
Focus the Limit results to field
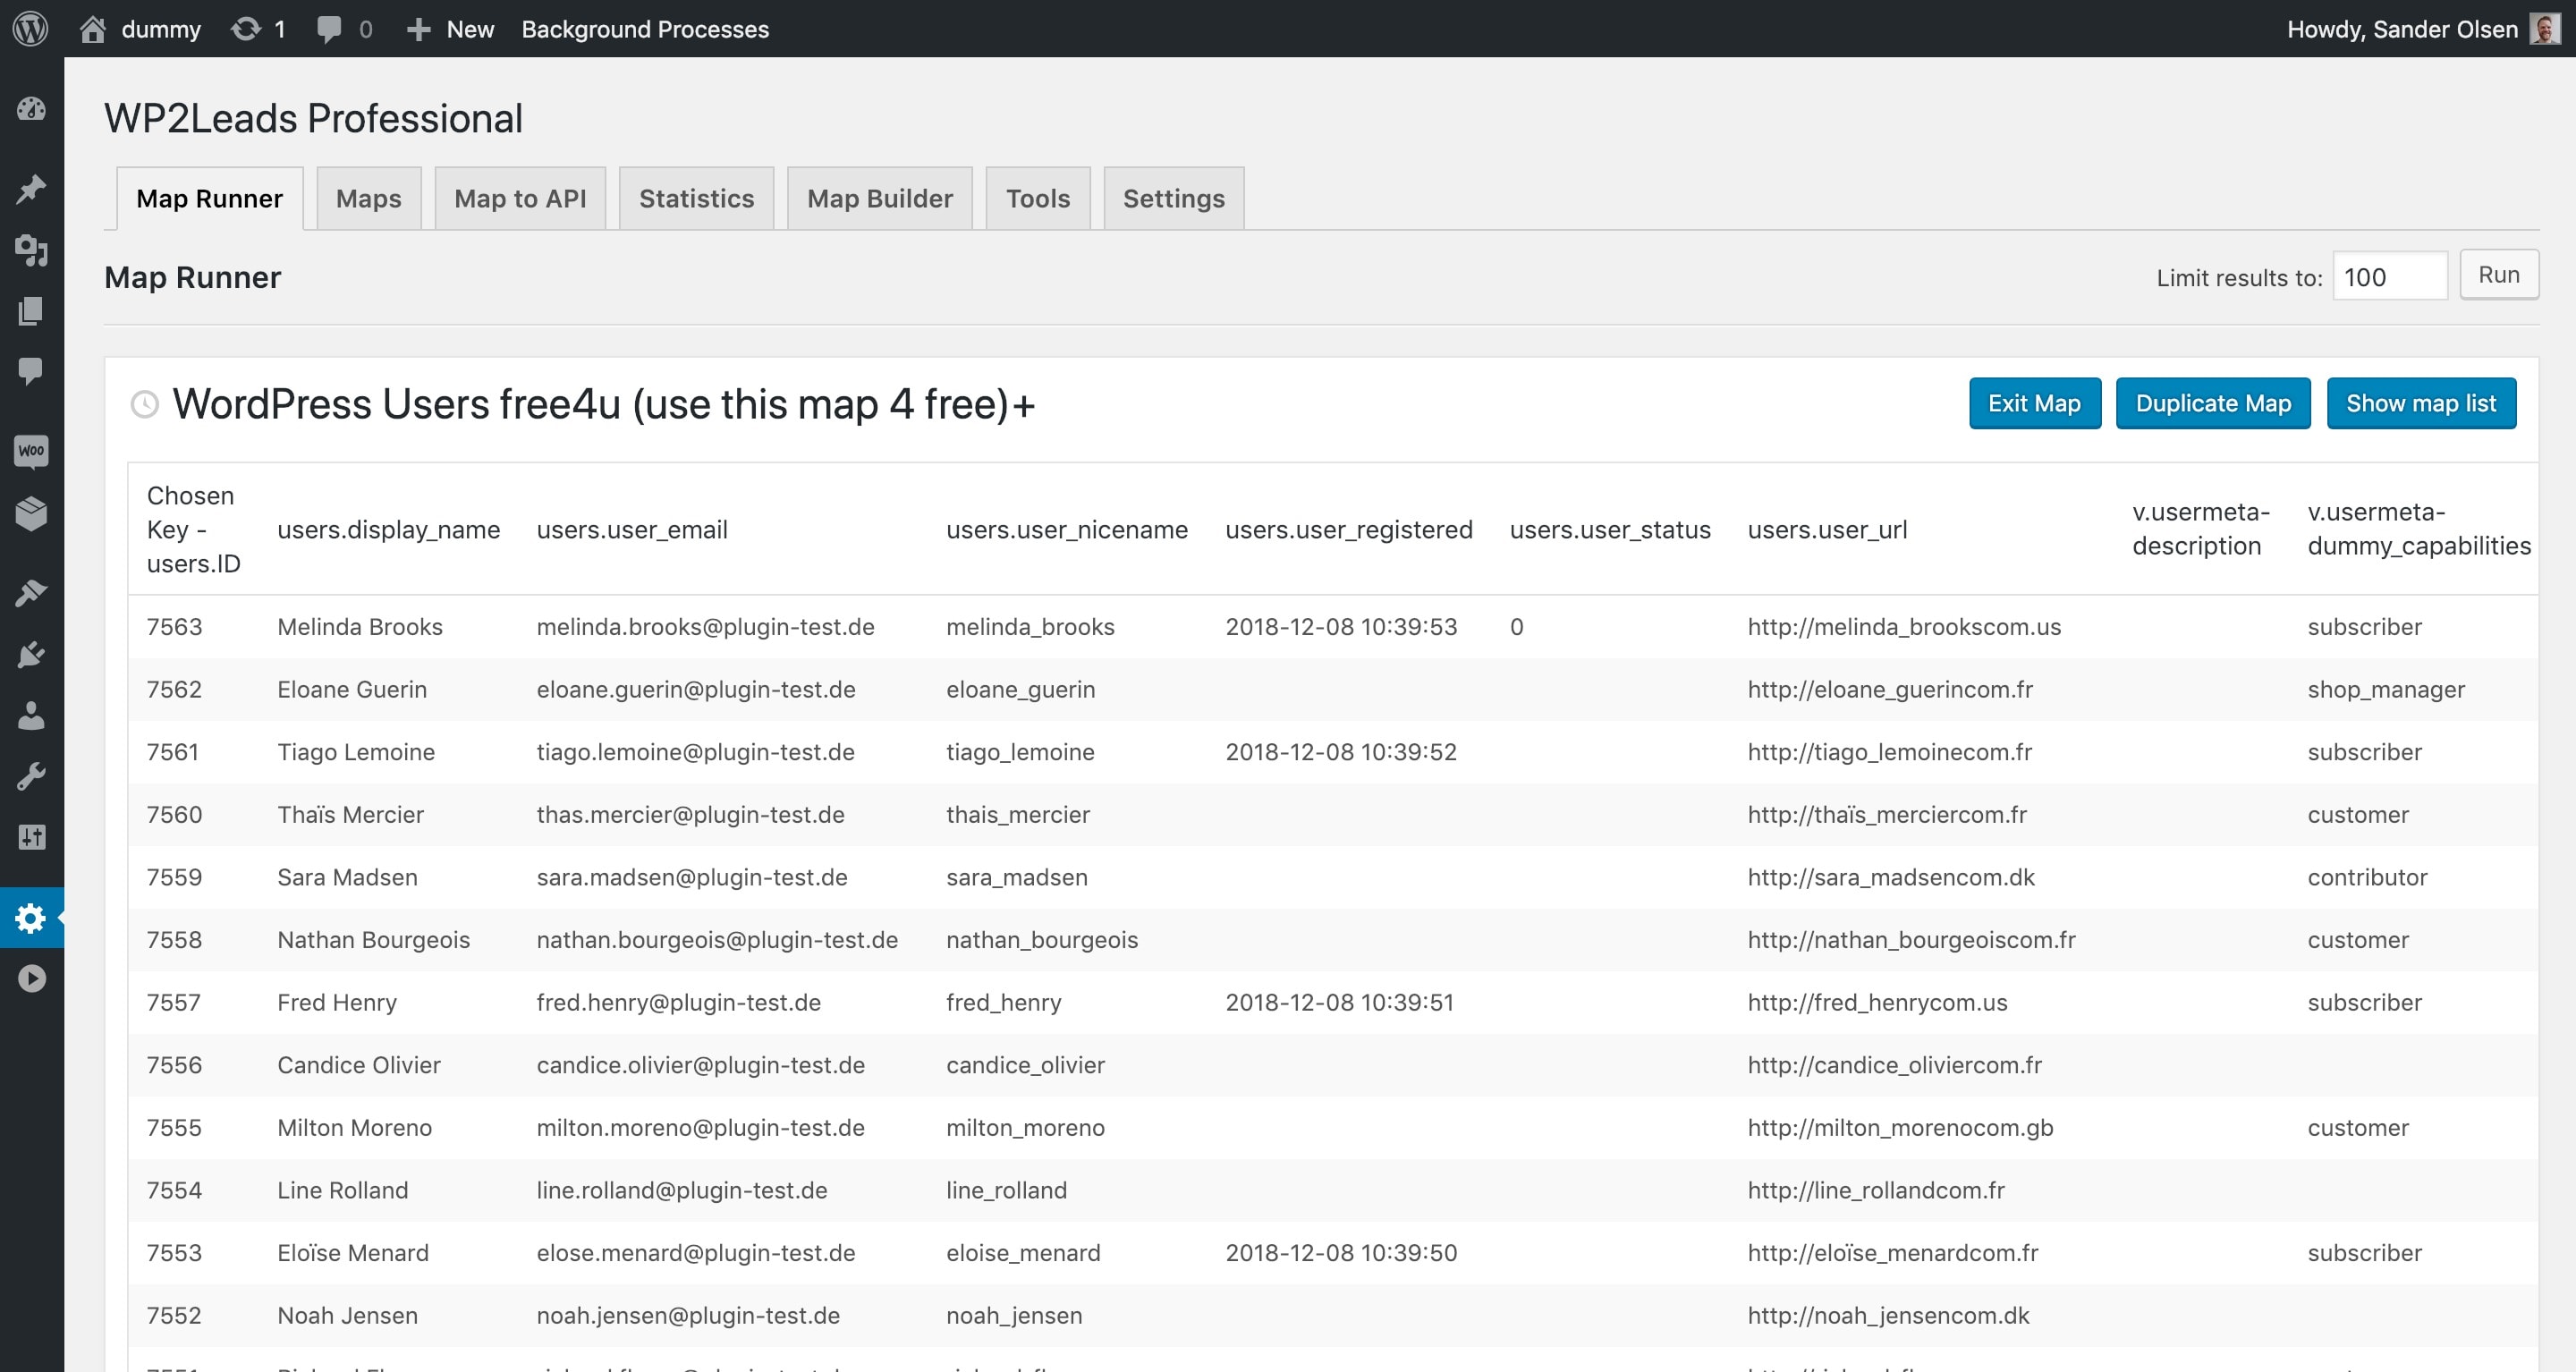(2389, 277)
